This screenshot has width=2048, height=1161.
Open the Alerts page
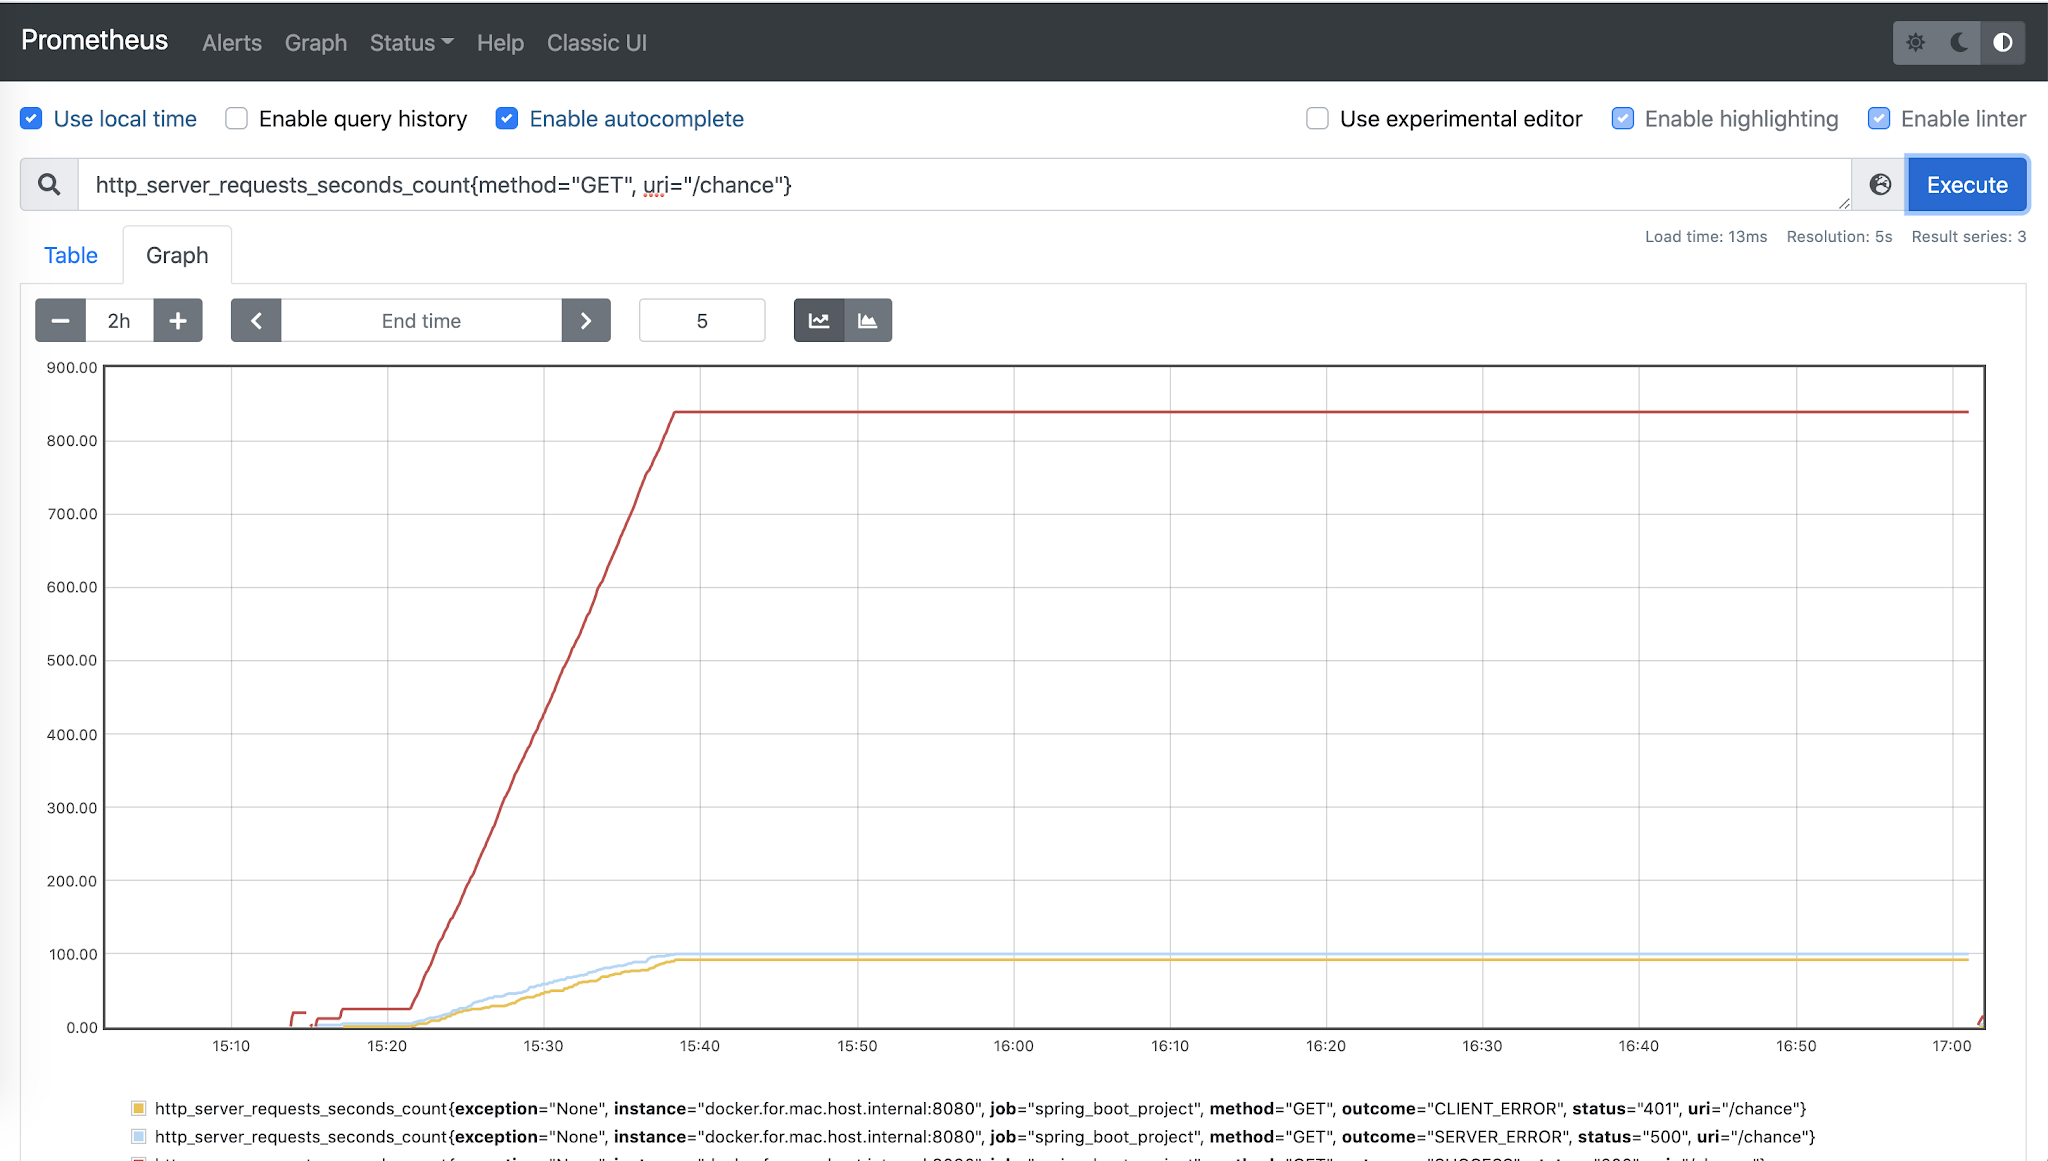pos(231,43)
